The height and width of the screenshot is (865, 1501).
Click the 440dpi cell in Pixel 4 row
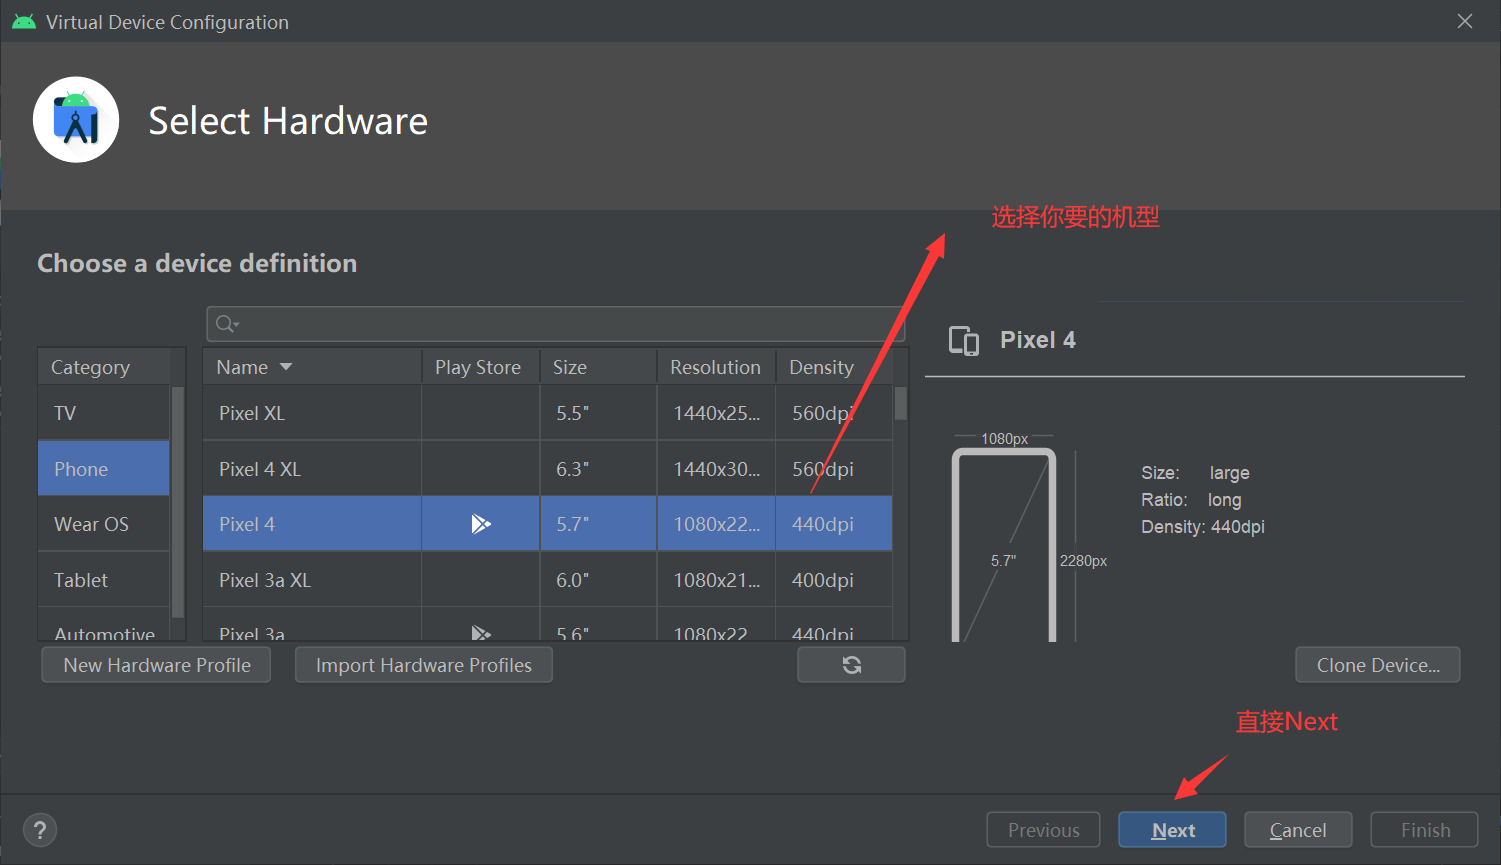[x=834, y=524]
